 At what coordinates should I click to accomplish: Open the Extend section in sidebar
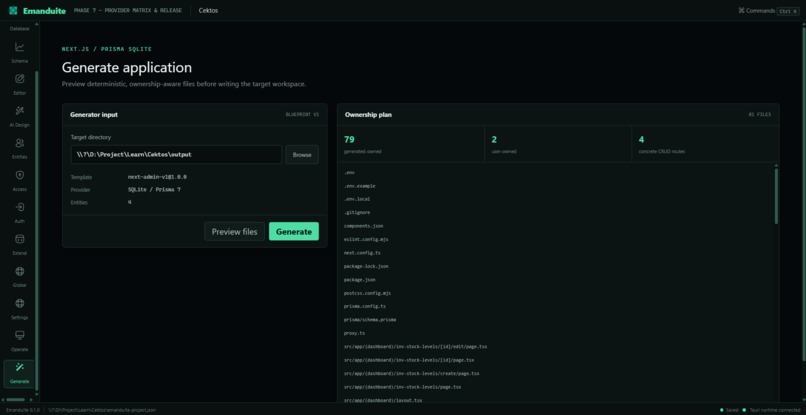pyautogui.click(x=20, y=245)
